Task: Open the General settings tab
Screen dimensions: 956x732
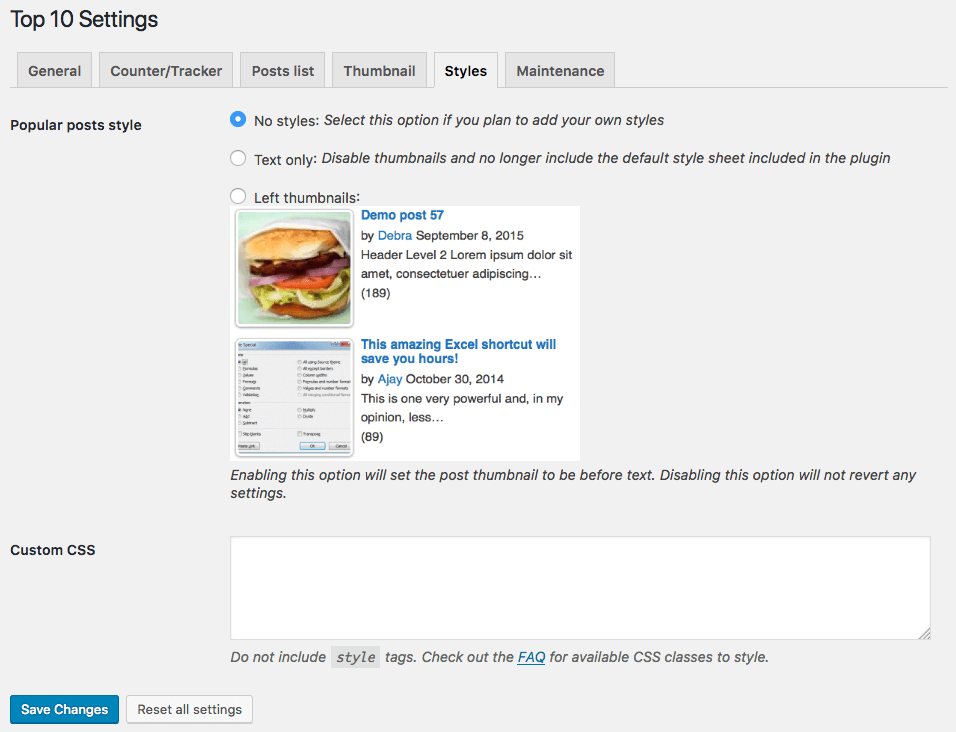Action: point(55,71)
